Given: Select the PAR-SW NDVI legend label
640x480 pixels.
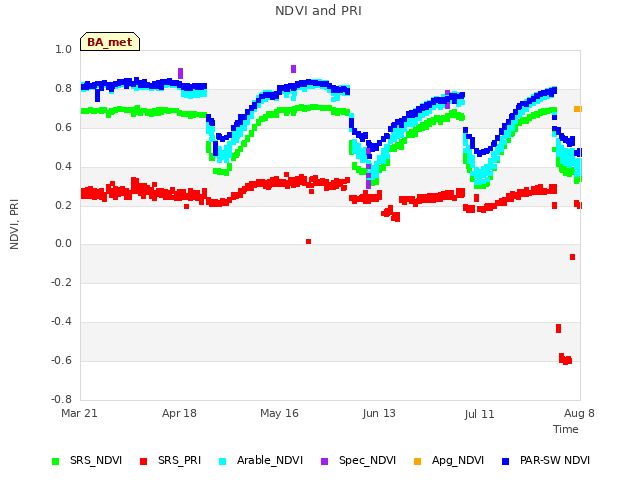Looking at the screenshot, I should [555, 460].
